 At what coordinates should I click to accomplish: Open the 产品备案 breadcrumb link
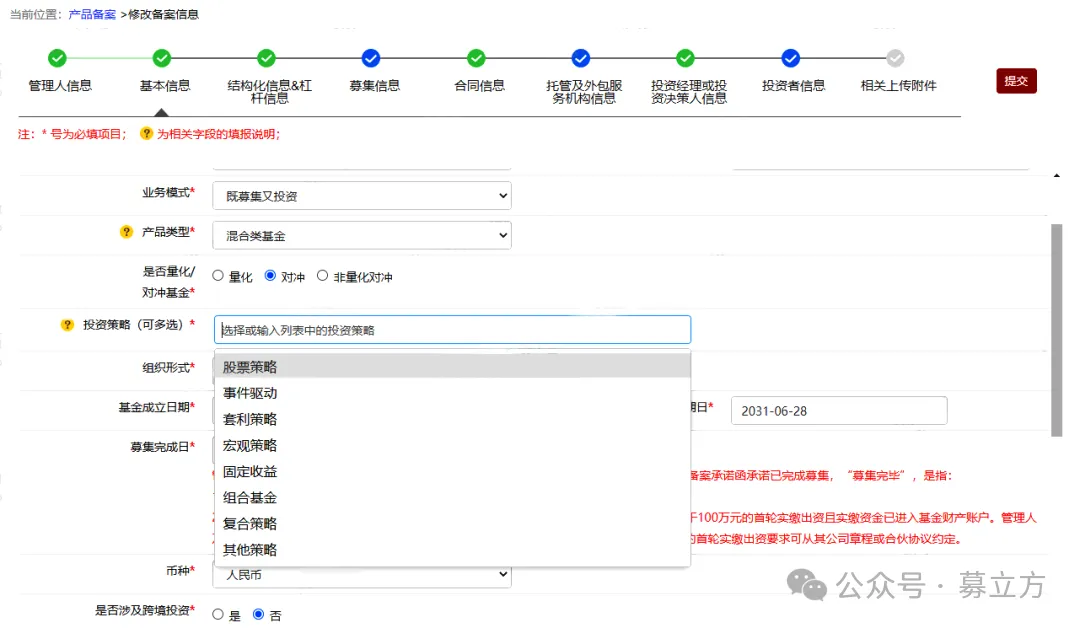(x=94, y=14)
